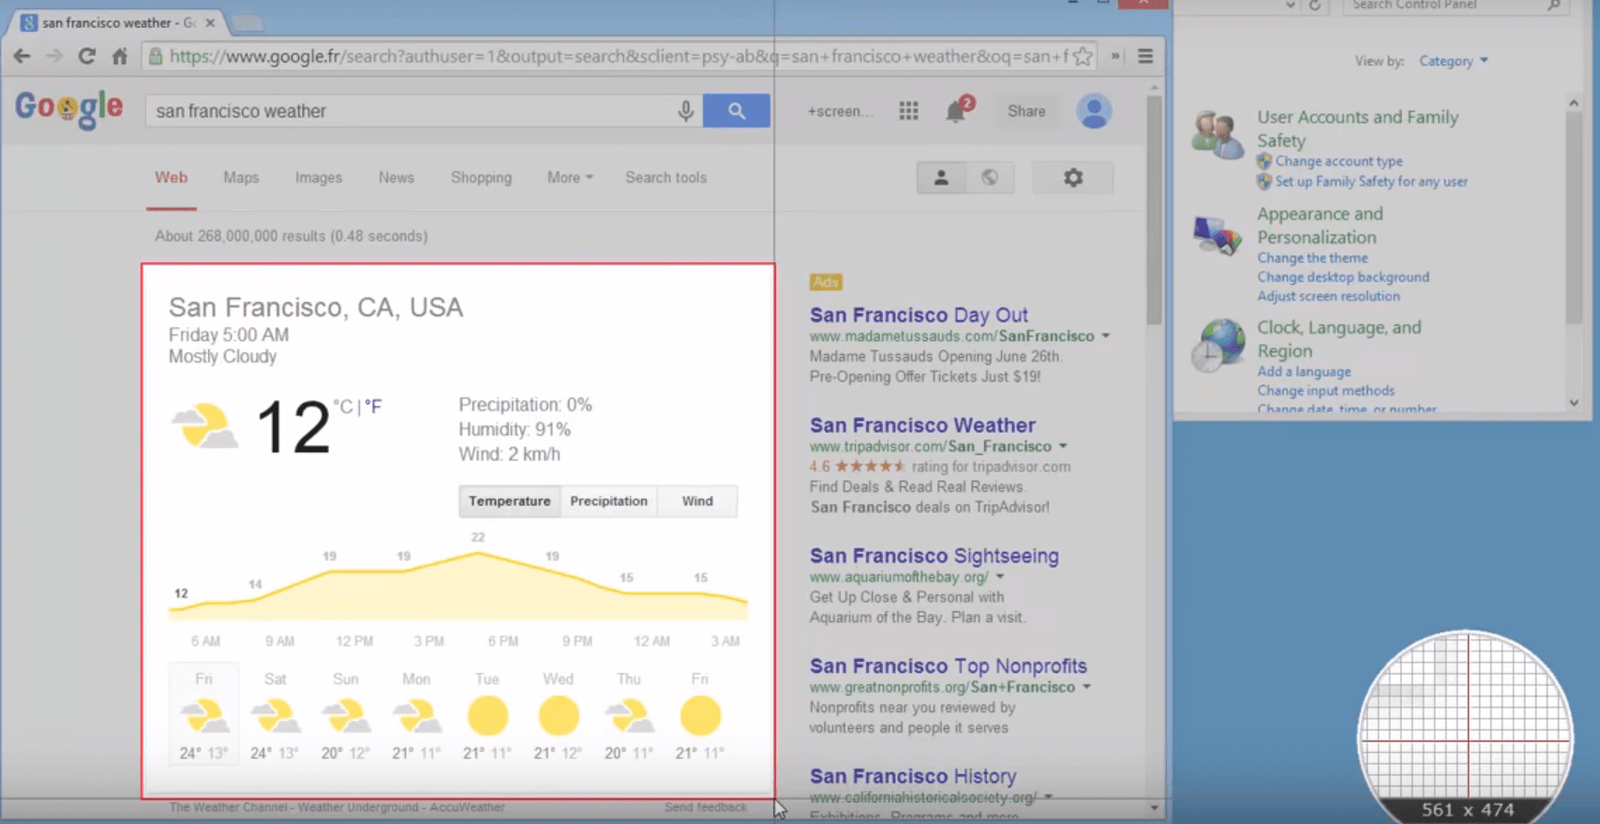Click the magnifier icon in Control Panel search
The width and height of the screenshot is (1600, 824).
(x=1553, y=5)
